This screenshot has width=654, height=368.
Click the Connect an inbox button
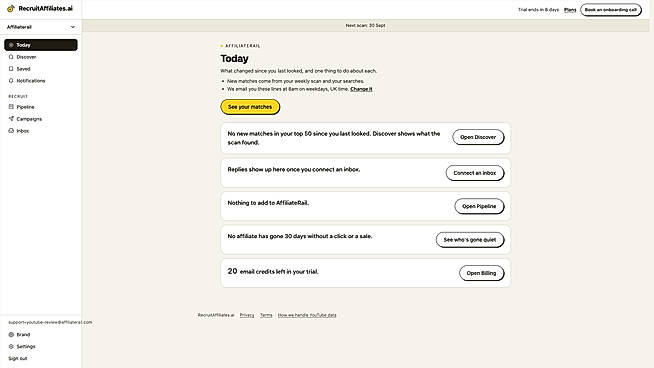[475, 173]
